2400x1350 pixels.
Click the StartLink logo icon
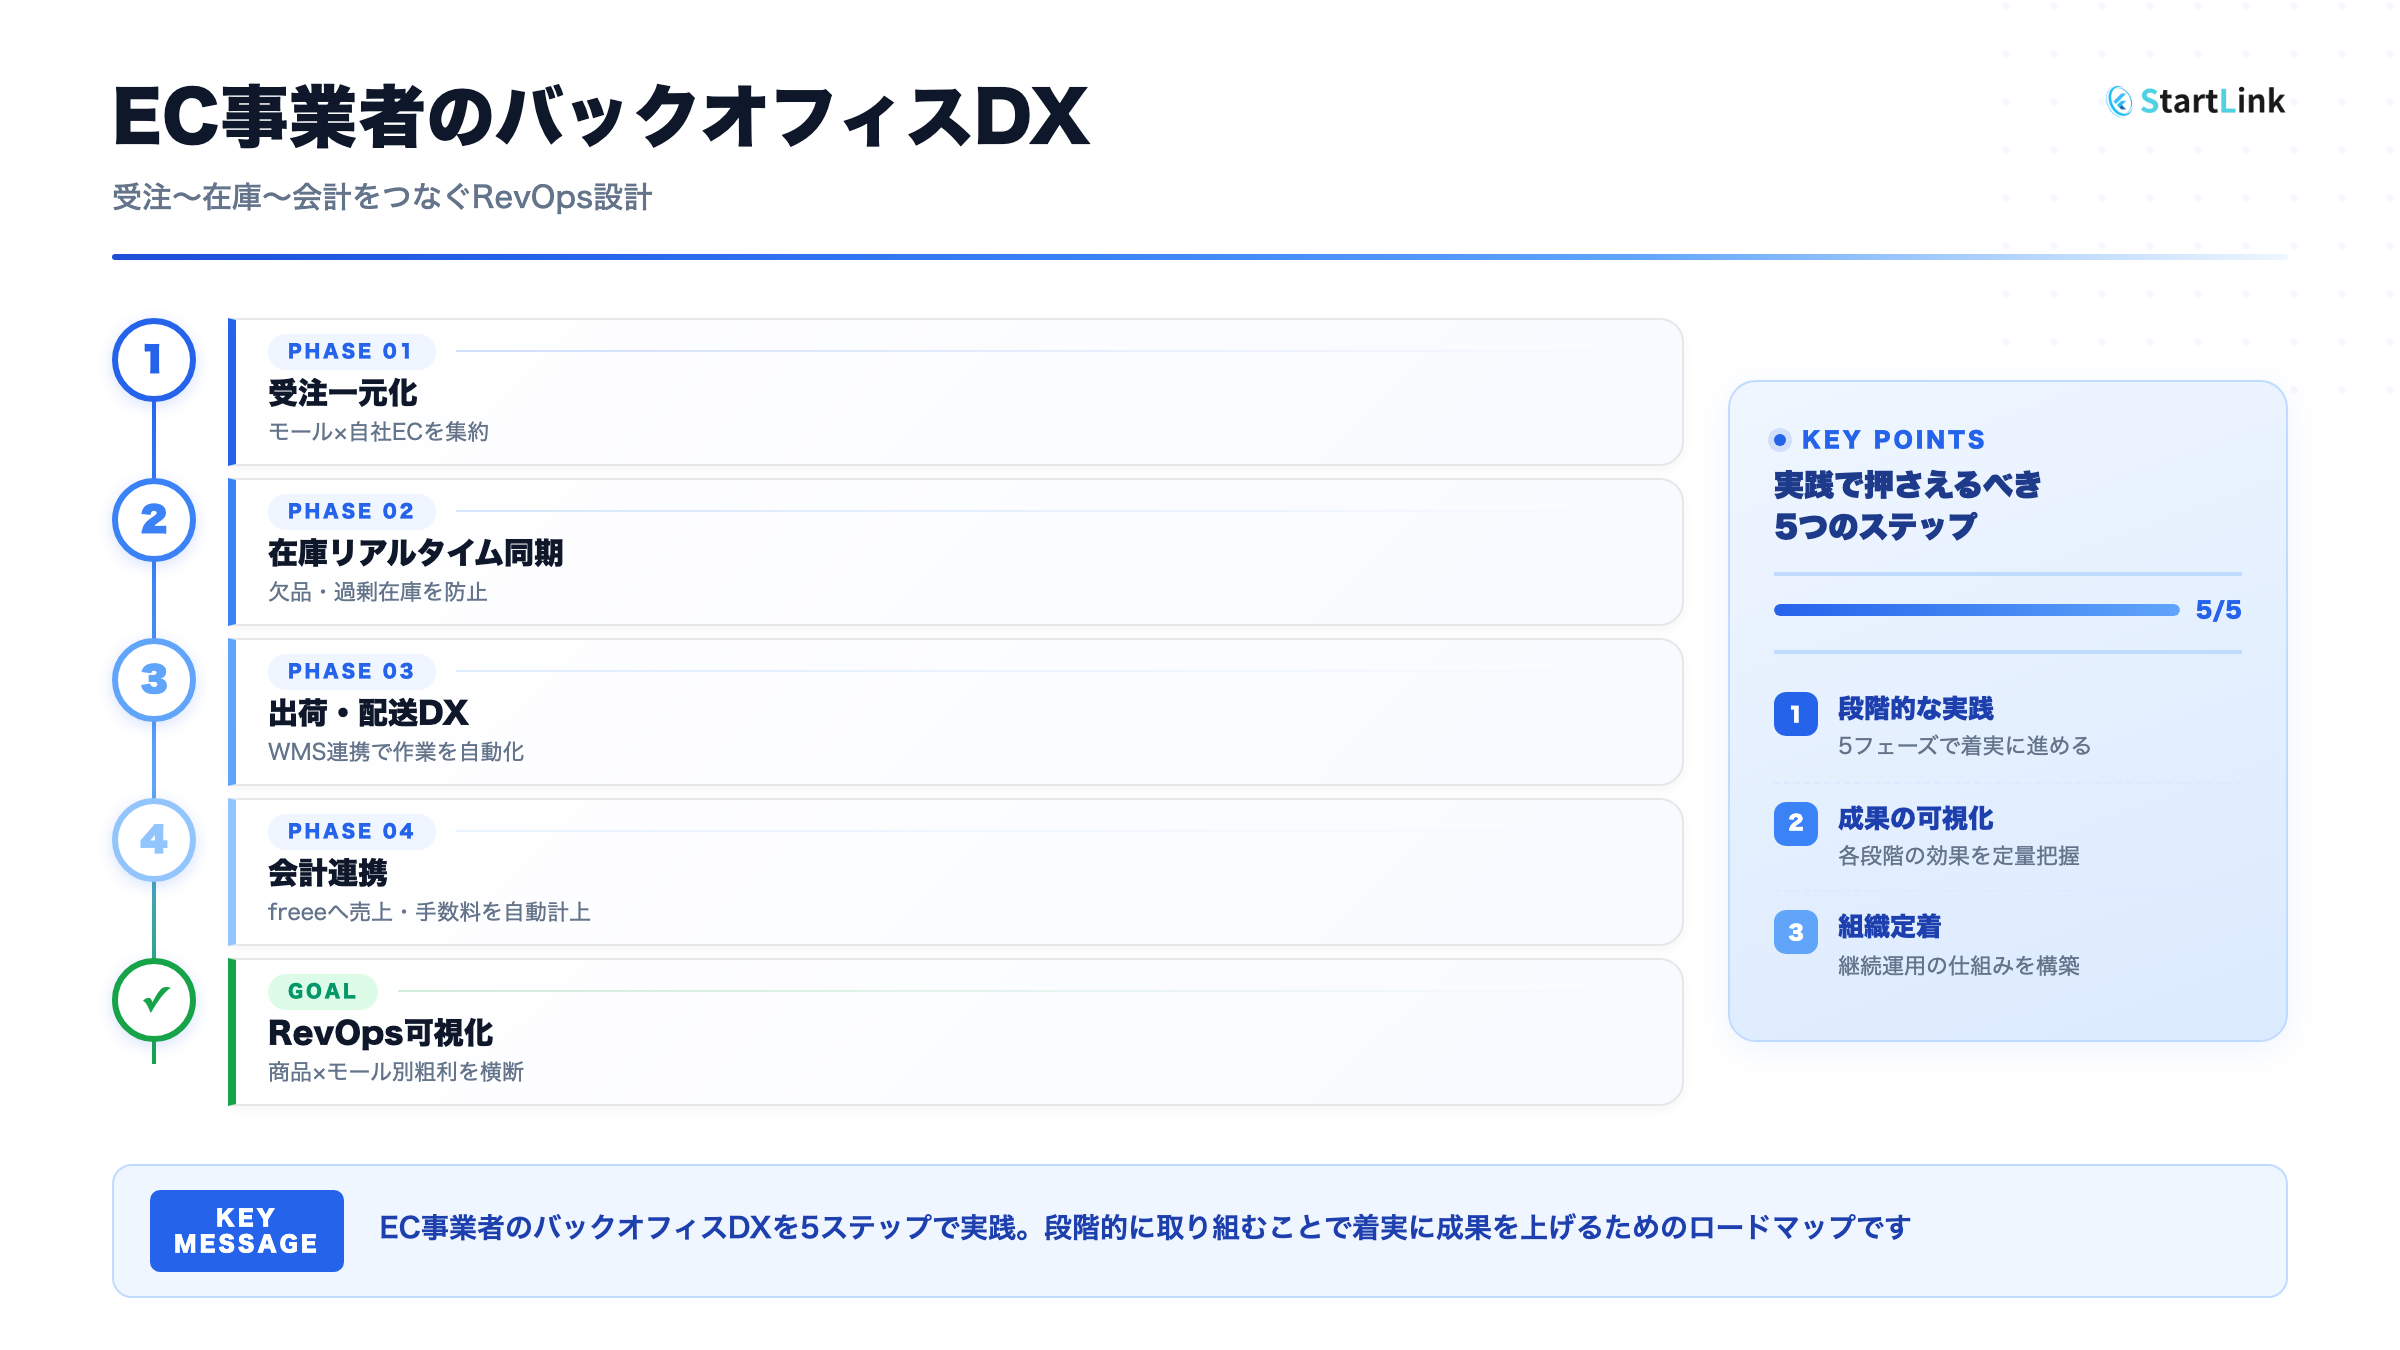pyautogui.click(x=2119, y=101)
